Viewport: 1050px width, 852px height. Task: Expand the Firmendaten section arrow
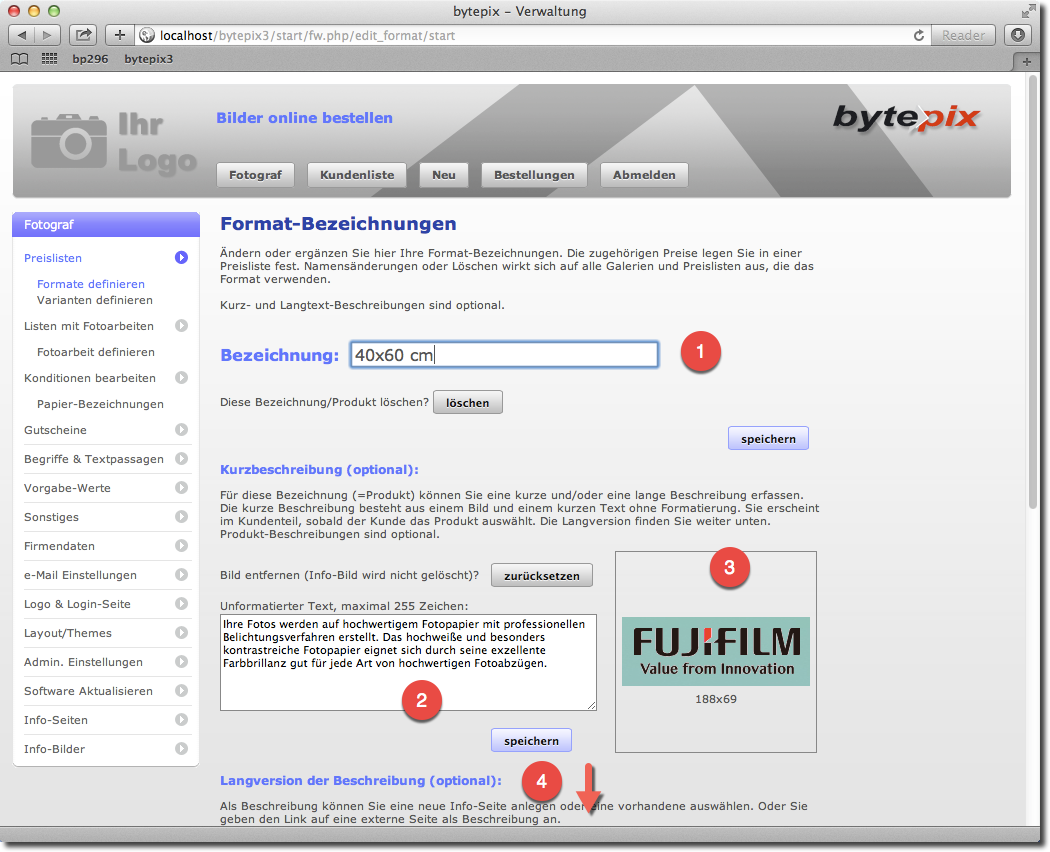(181, 546)
